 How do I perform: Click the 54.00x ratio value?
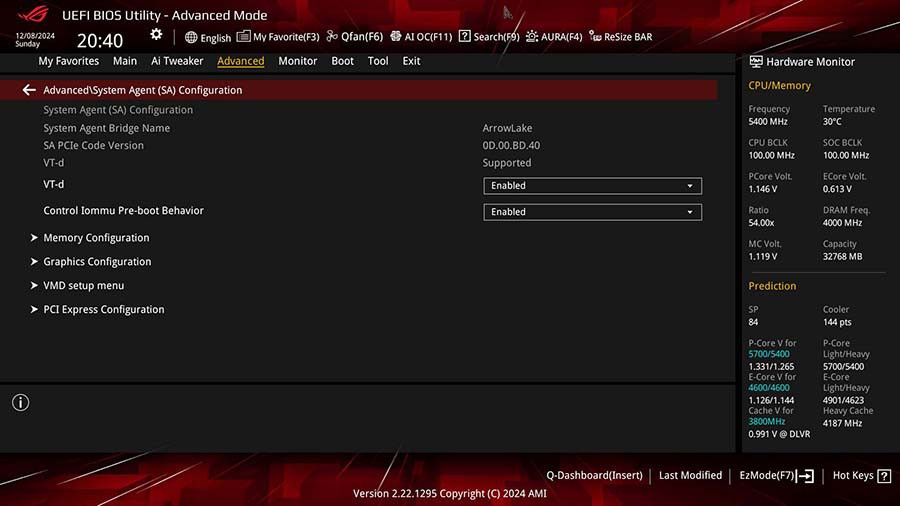click(761, 223)
